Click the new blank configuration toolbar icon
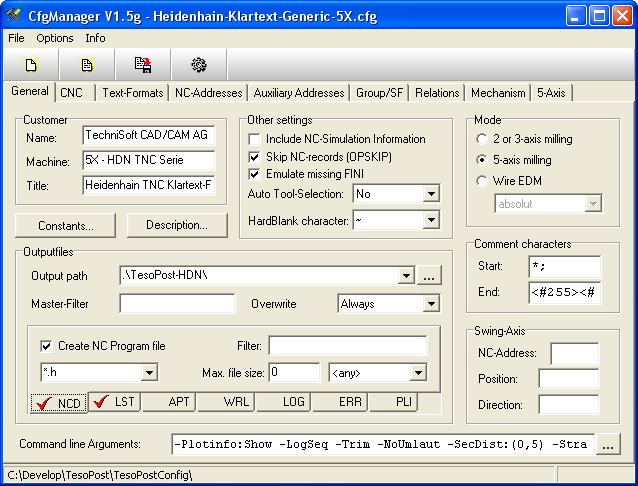 (x=31, y=65)
